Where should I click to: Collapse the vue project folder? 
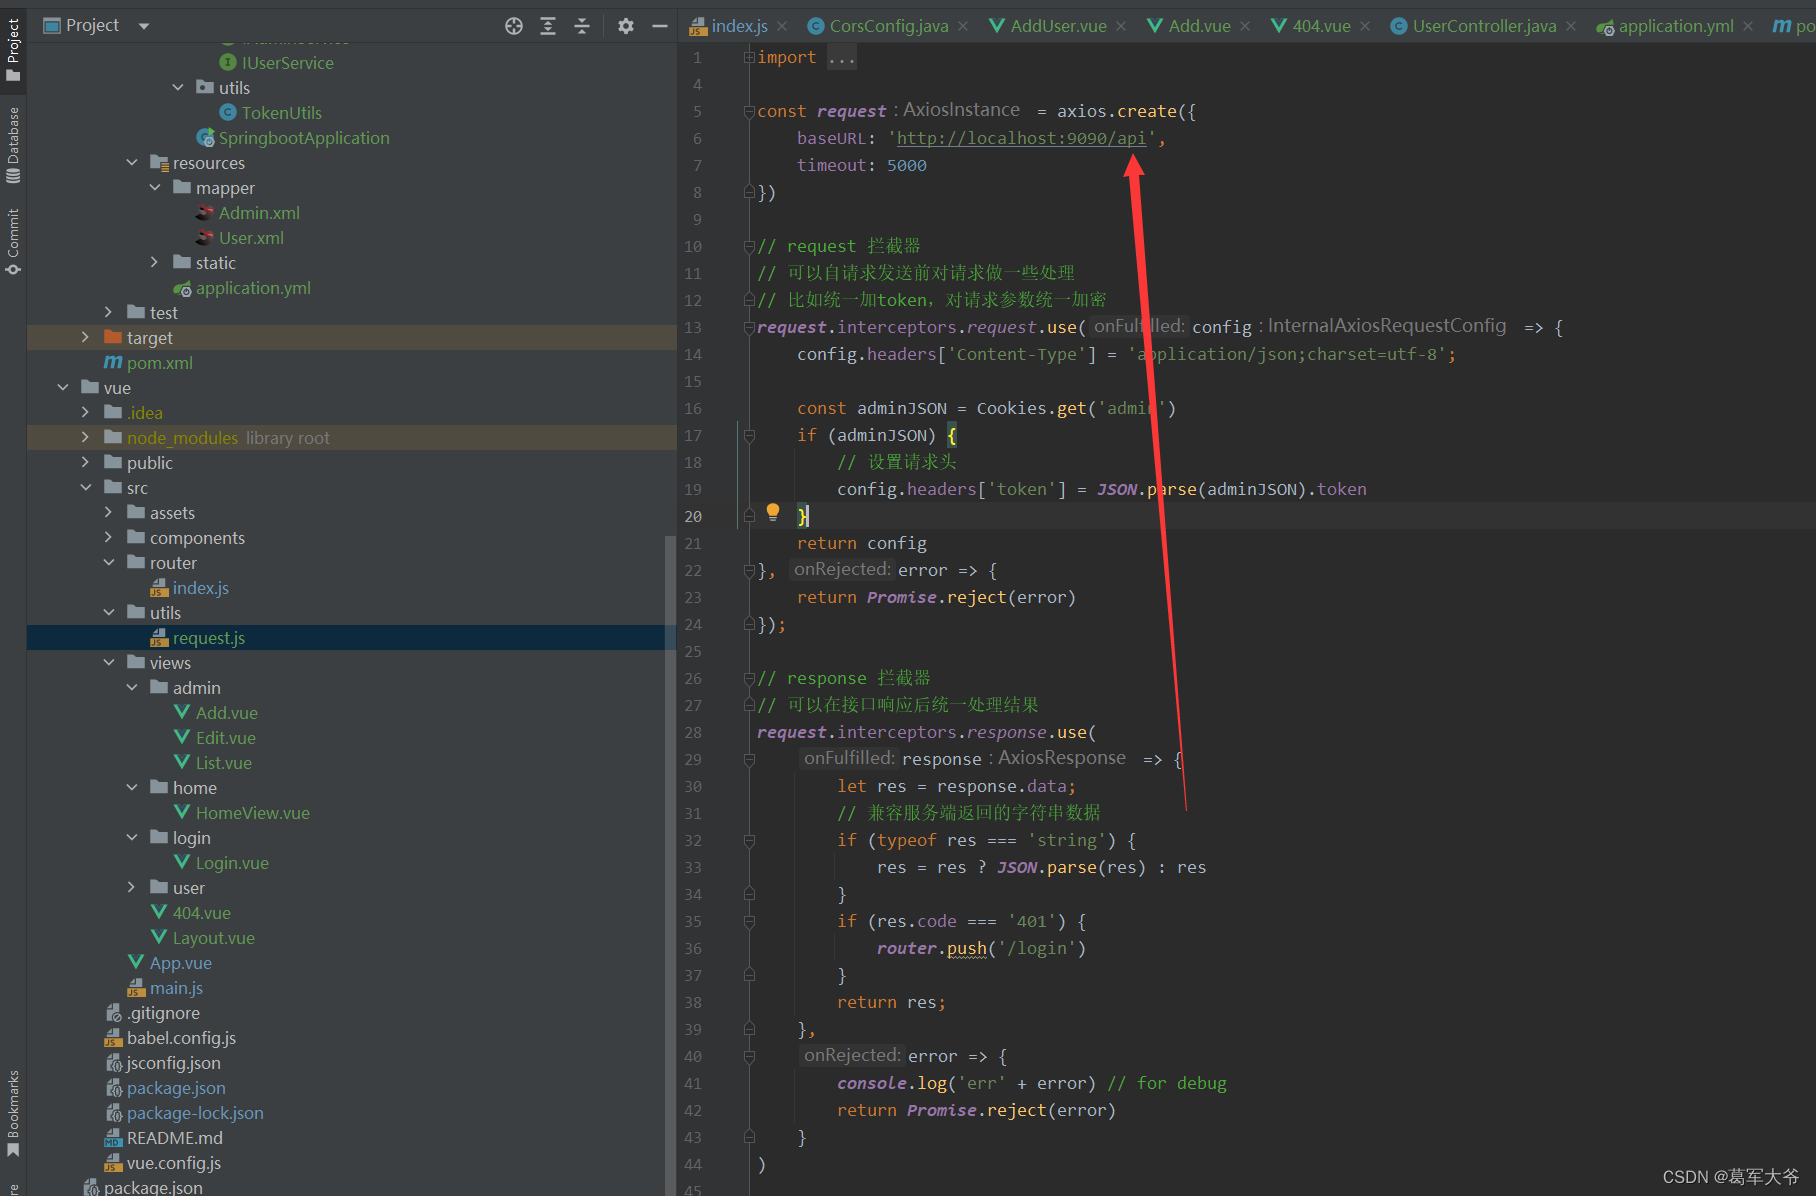point(63,387)
